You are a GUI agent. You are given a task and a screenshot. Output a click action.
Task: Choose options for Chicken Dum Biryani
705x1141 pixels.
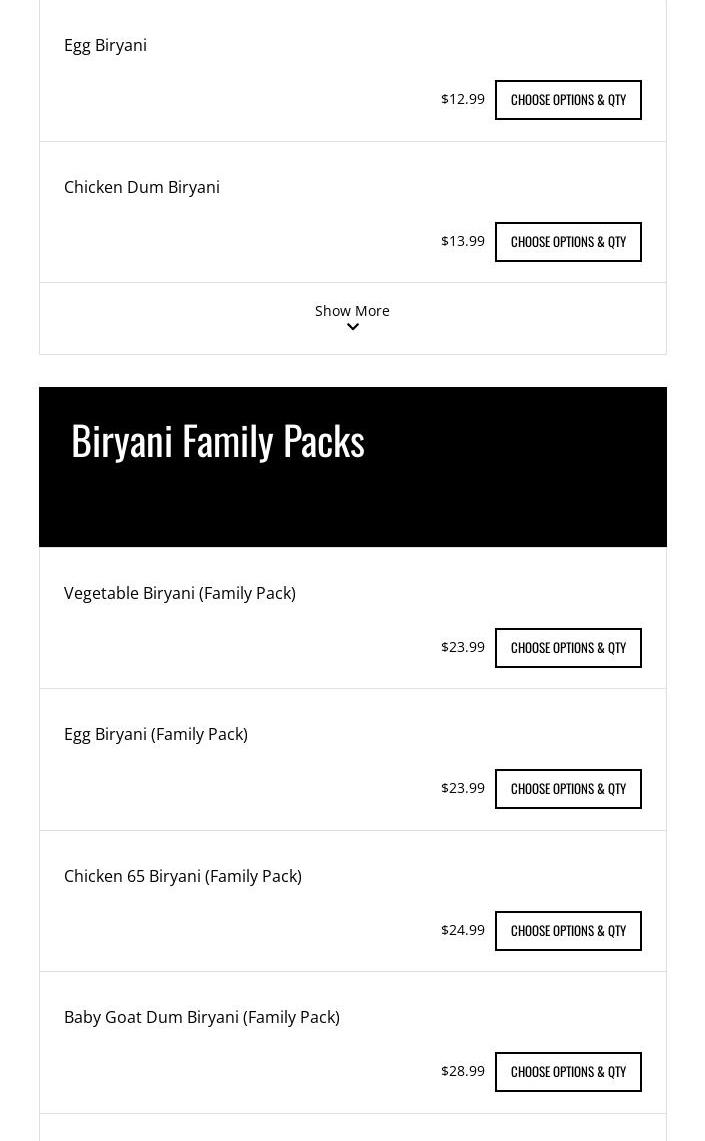(x=568, y=242)
